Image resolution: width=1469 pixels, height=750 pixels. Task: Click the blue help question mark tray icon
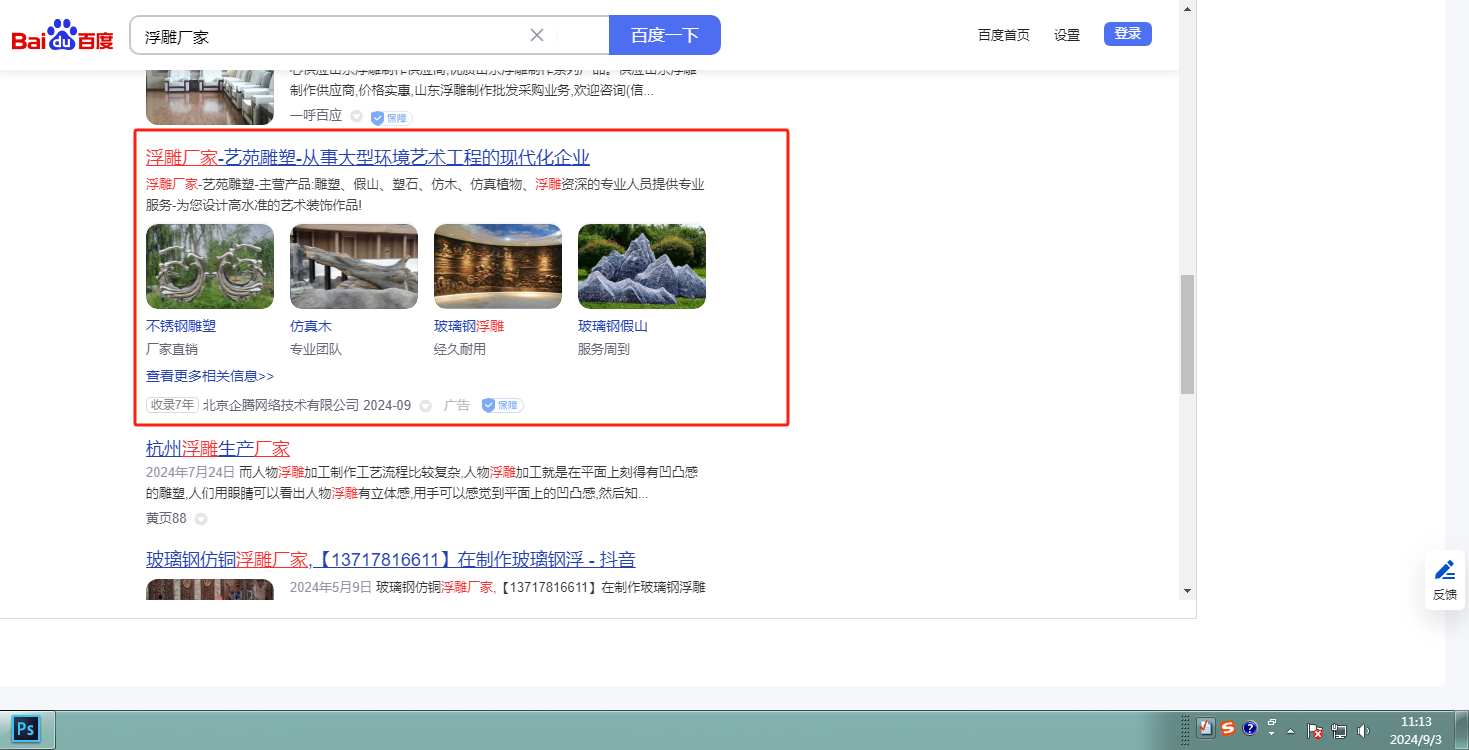(x=1249, y=729)
